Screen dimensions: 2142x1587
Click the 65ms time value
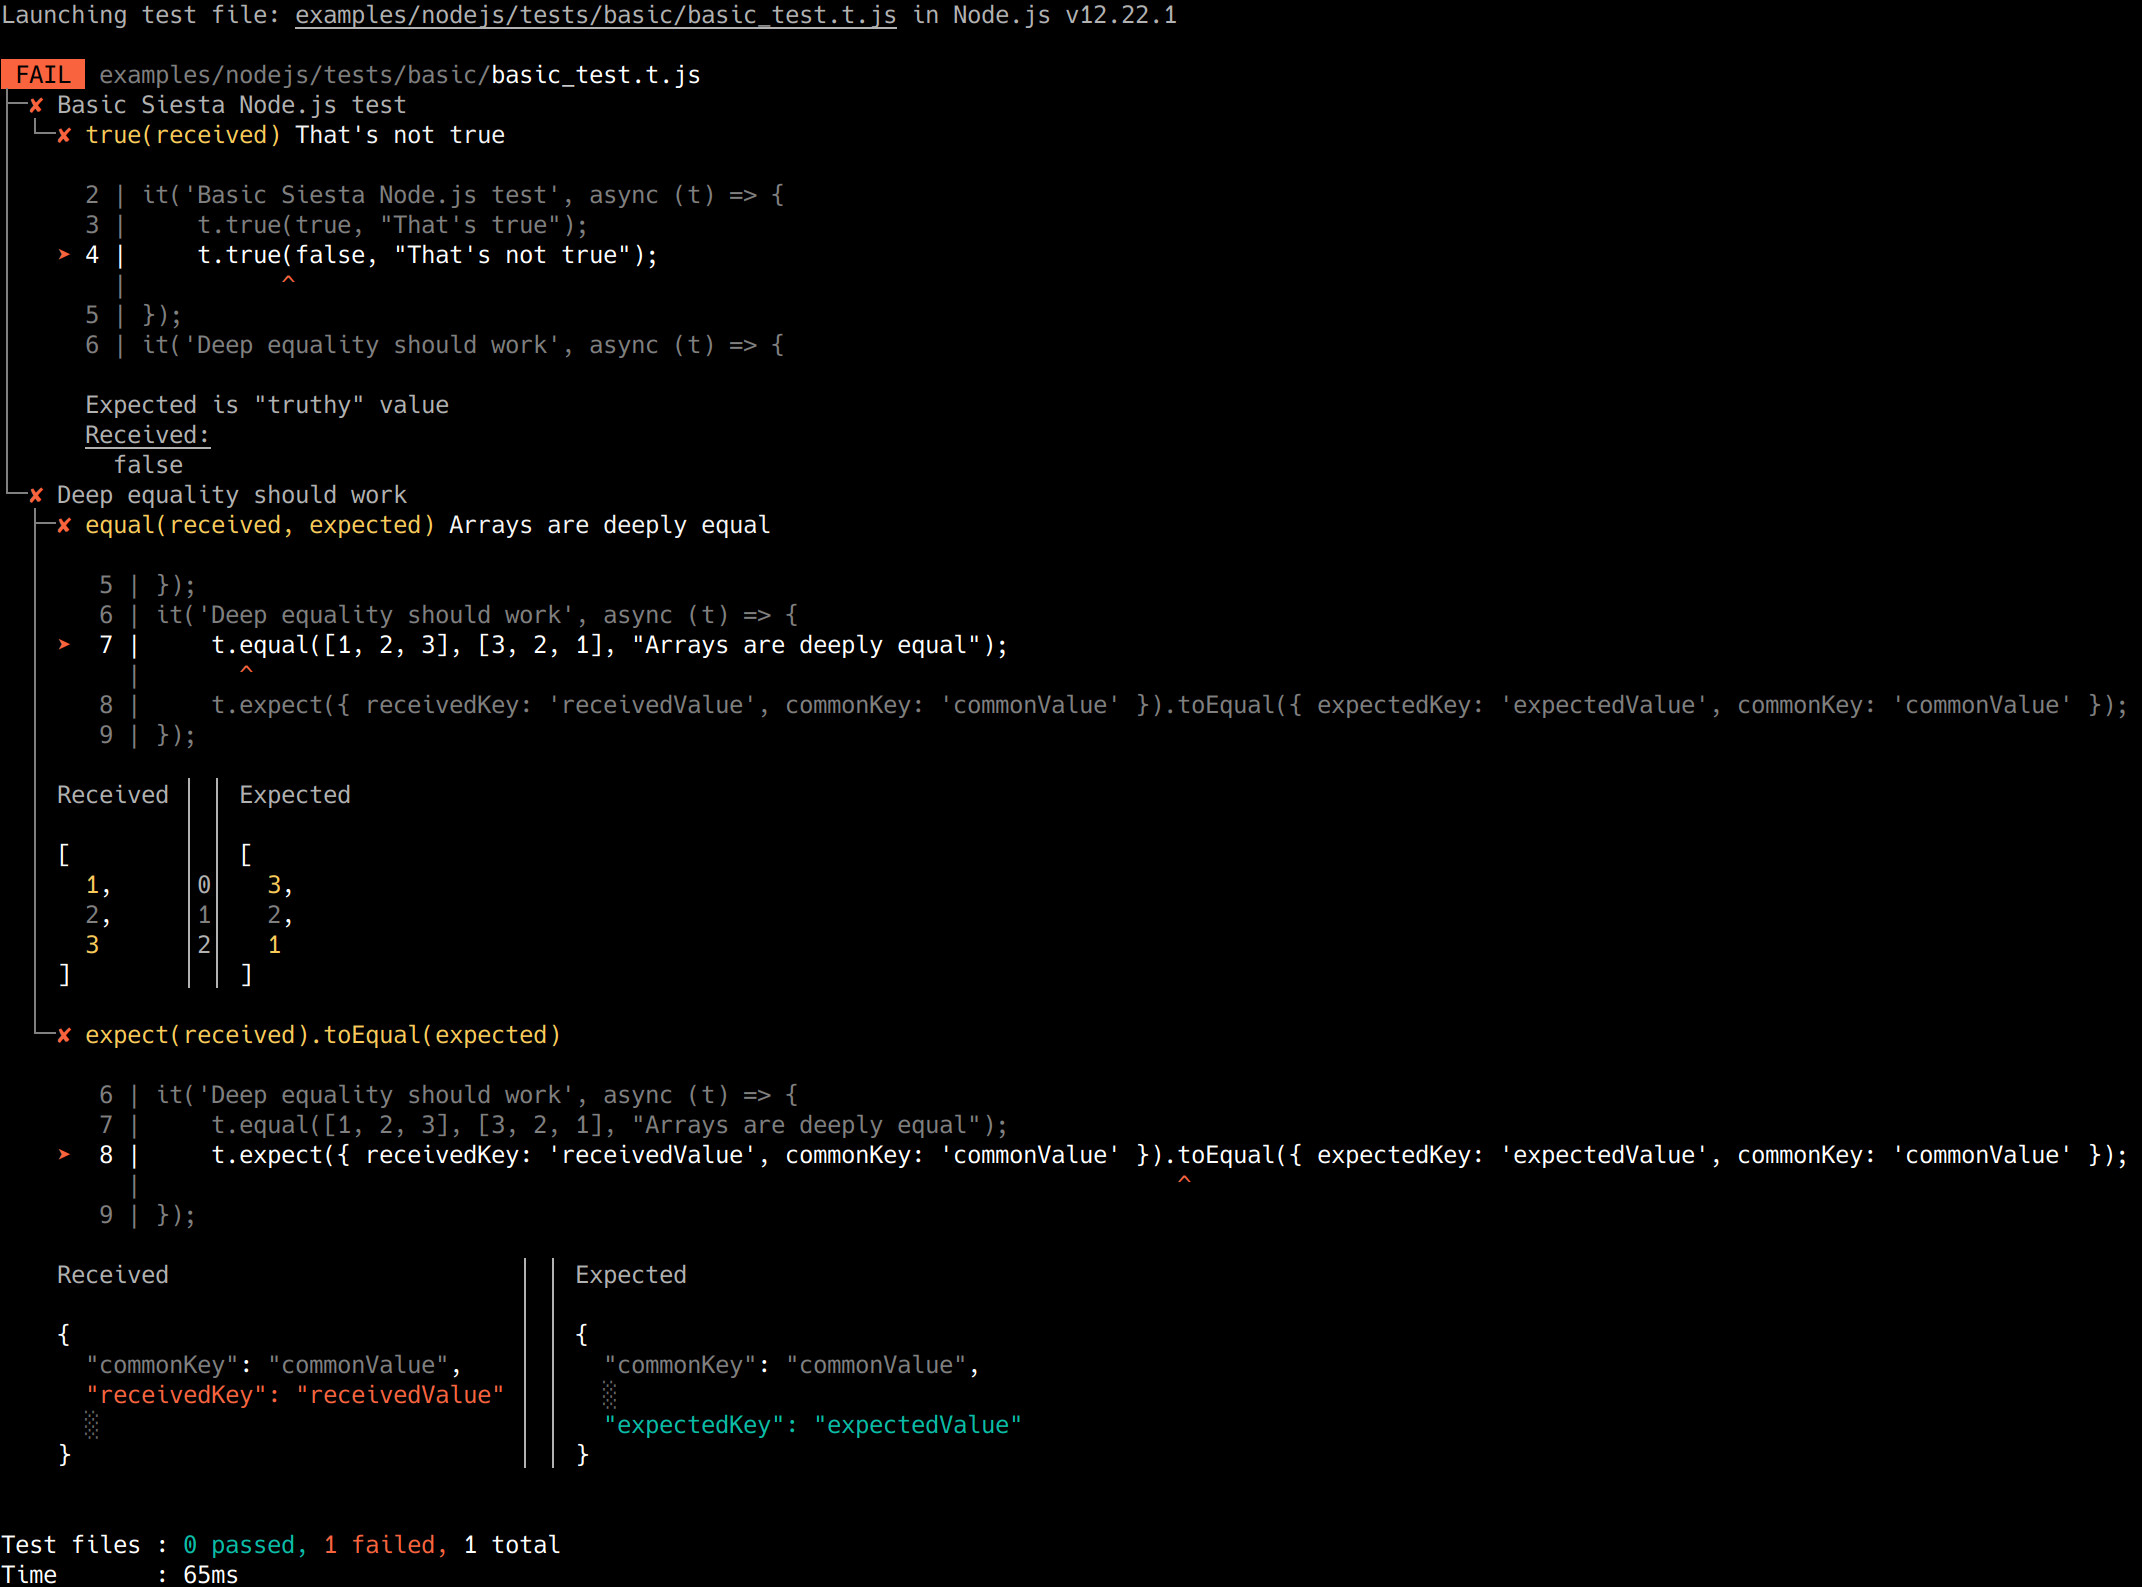[x=209, y=1575]
